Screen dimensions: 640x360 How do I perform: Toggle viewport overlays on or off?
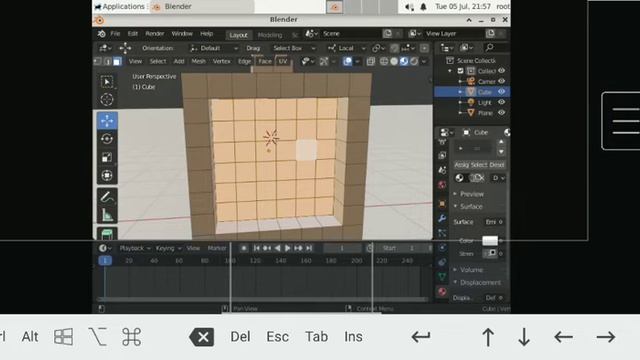click(x=348, y=61)
